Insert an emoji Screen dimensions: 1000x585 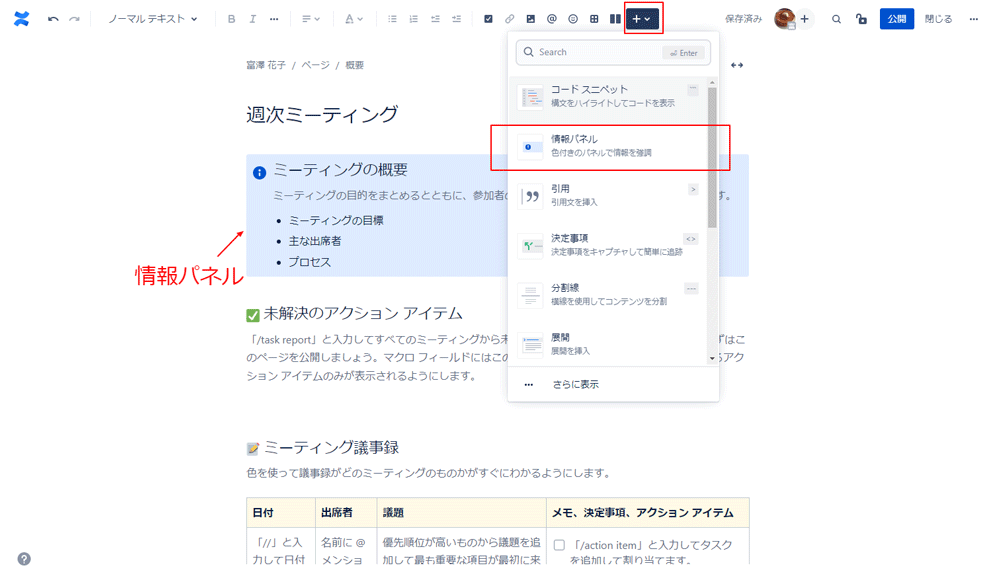(x=573, y=19)
